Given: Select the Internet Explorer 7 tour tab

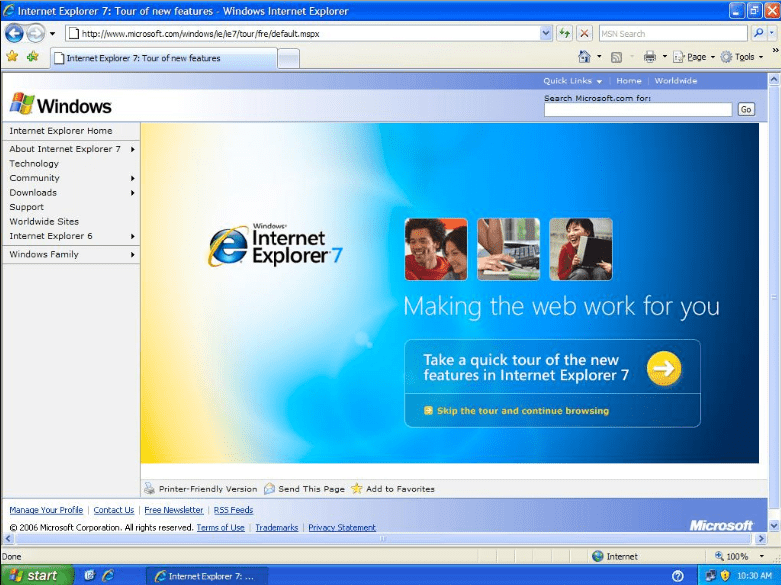Looking at the screenshot, I should click(x=160, y=58).
